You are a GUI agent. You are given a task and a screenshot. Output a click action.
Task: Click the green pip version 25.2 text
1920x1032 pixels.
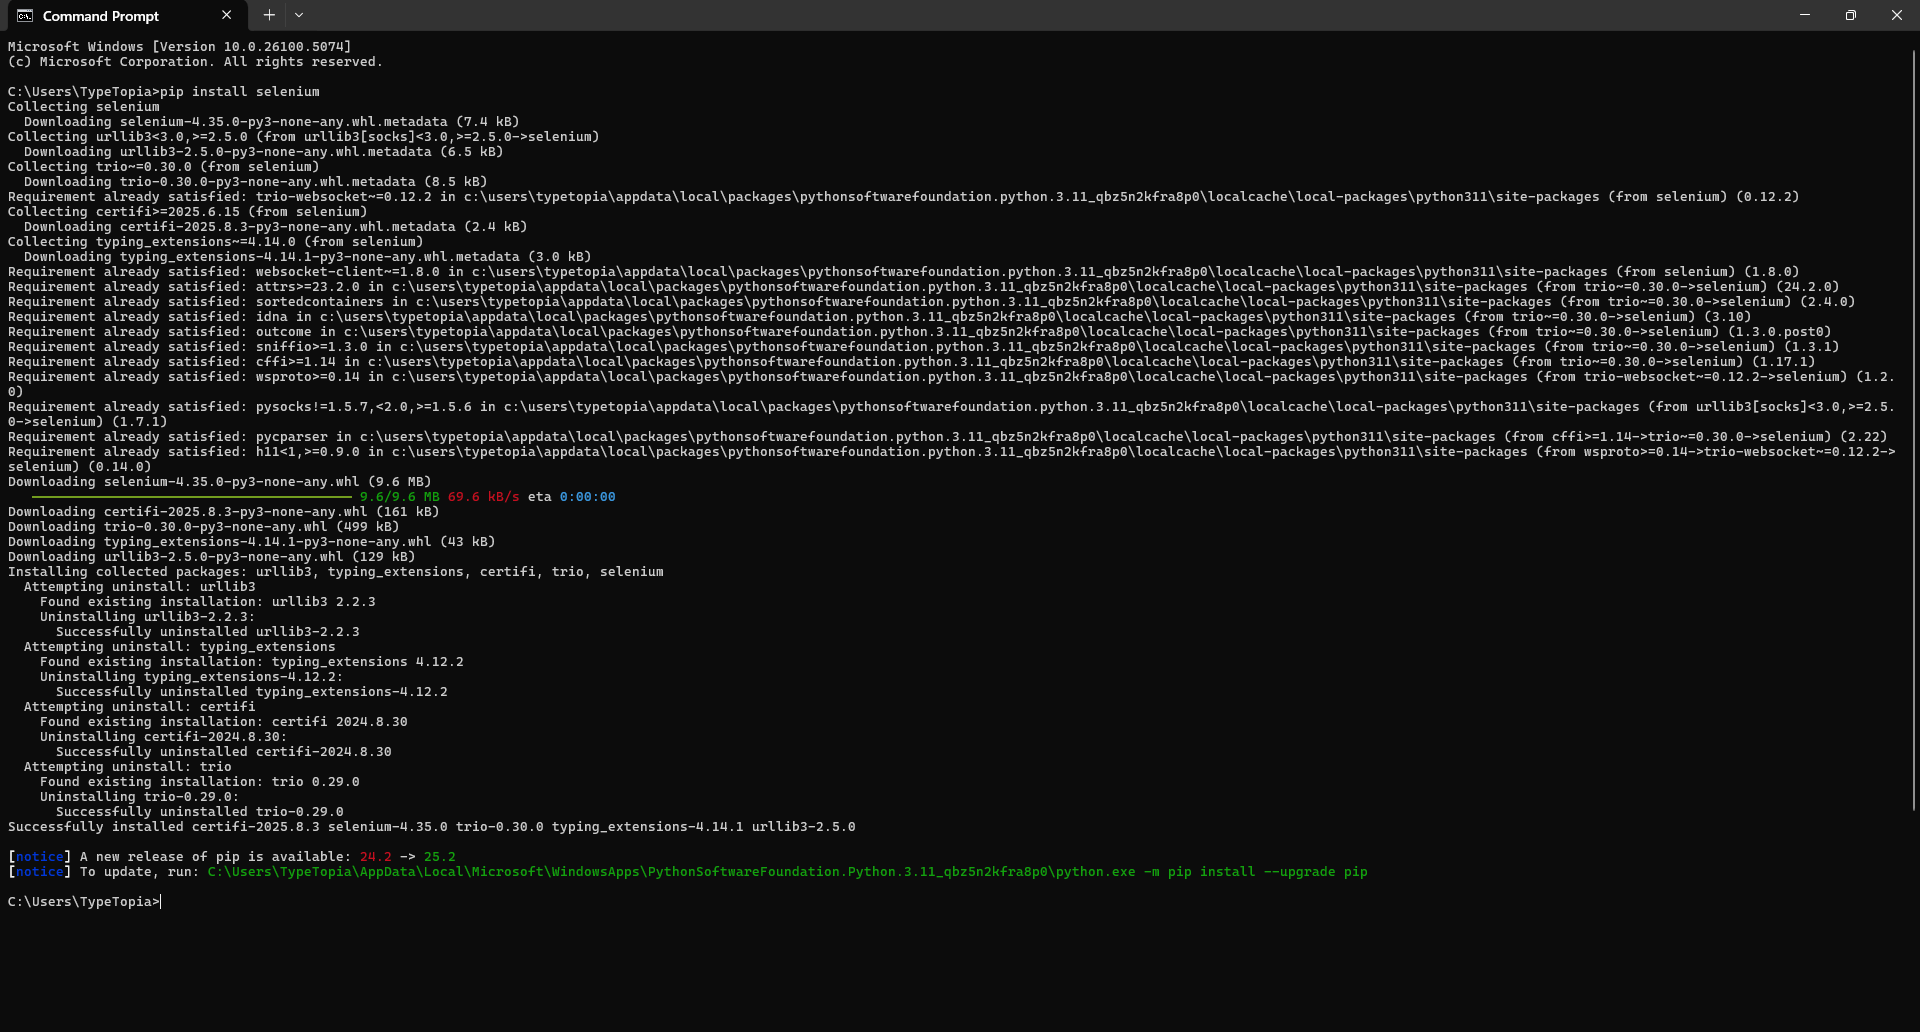pyautogui.click(x=439, y=857)
